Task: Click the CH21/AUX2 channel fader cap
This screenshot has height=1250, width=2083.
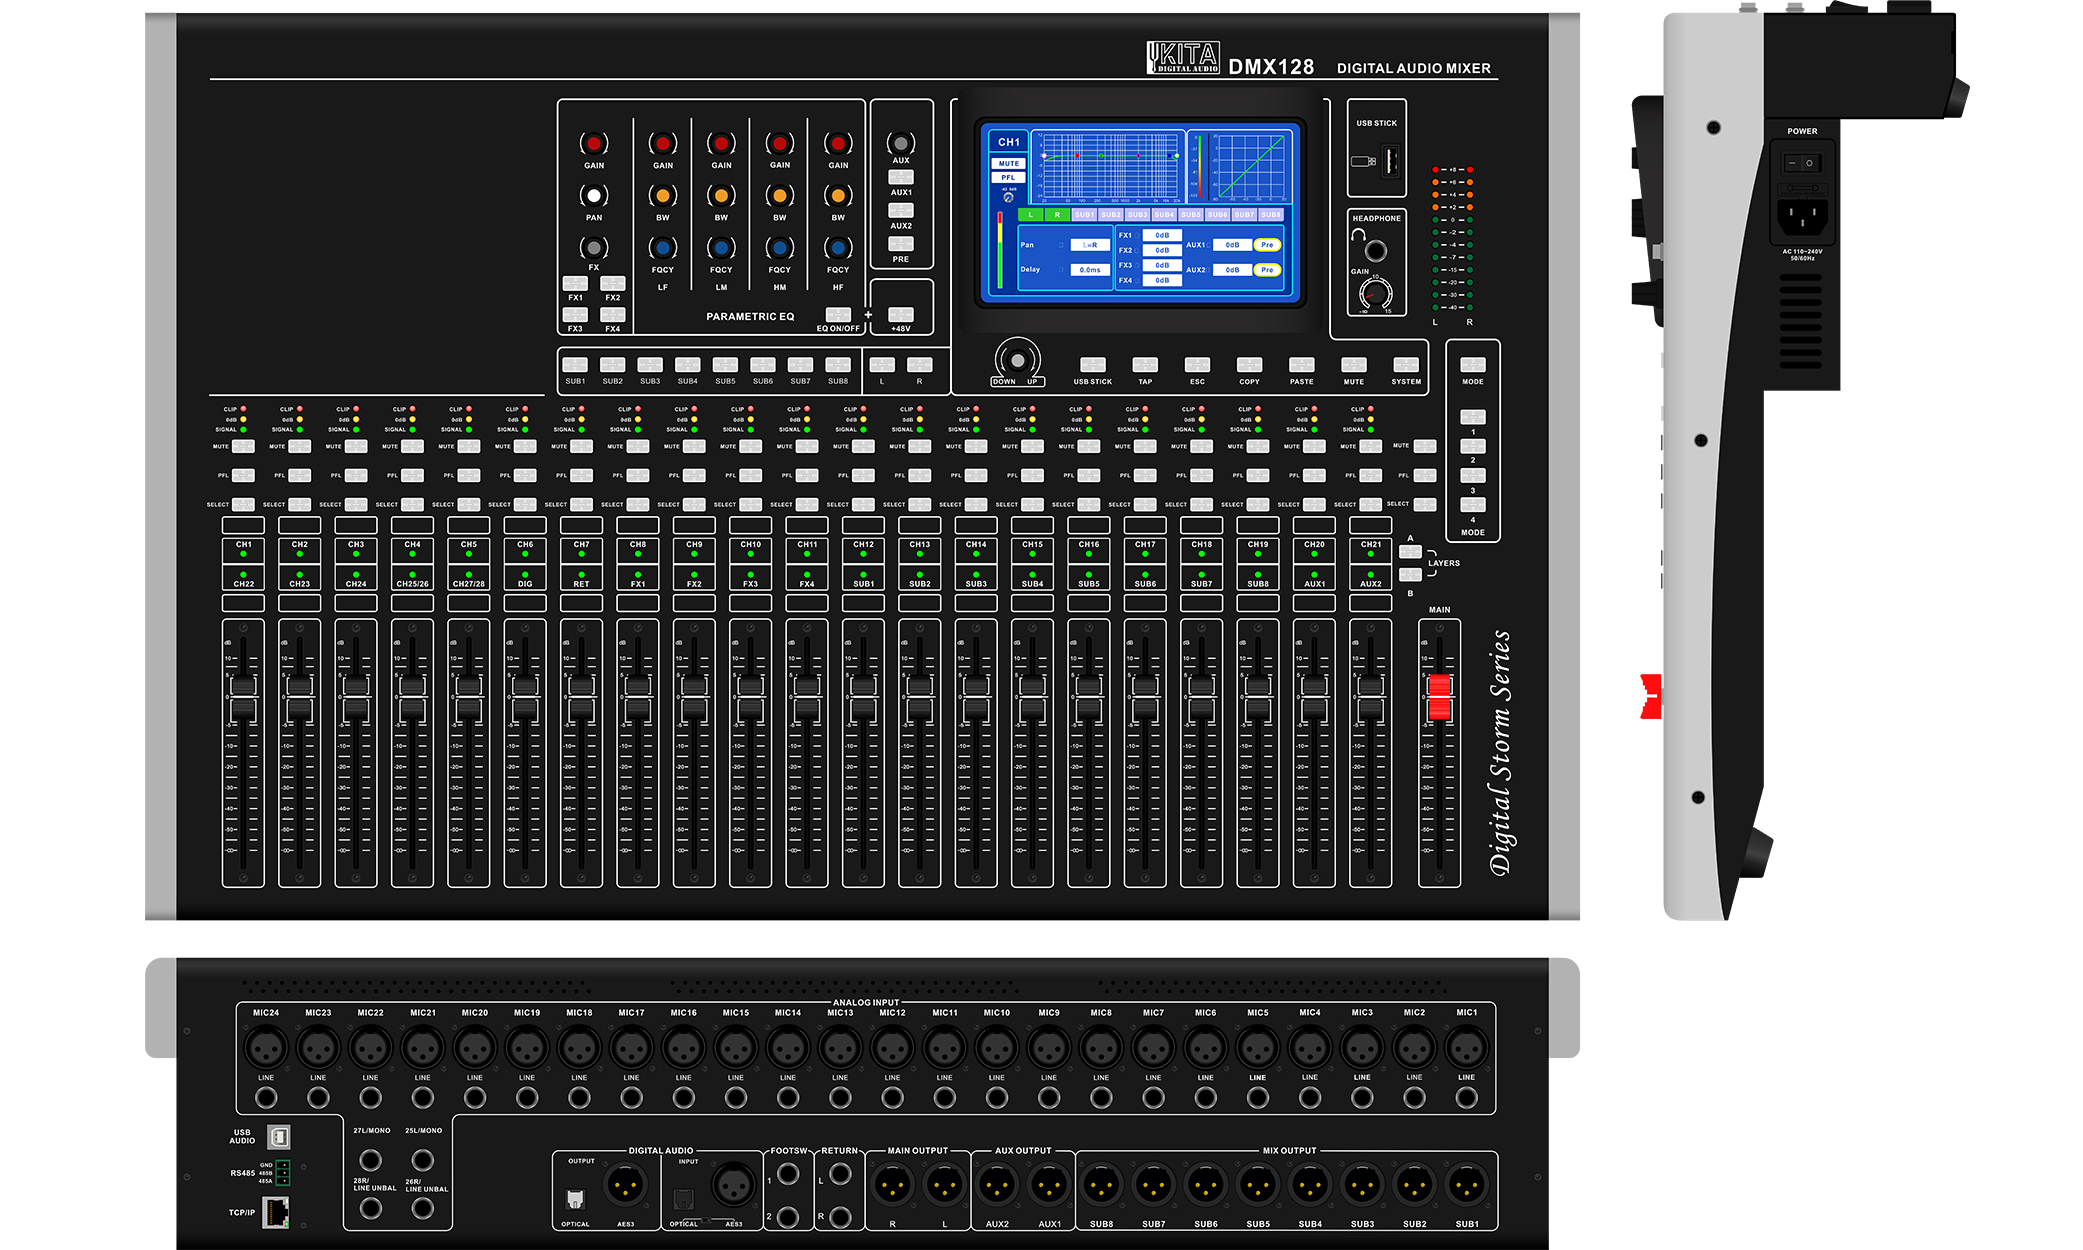Action: [1370, 697]
